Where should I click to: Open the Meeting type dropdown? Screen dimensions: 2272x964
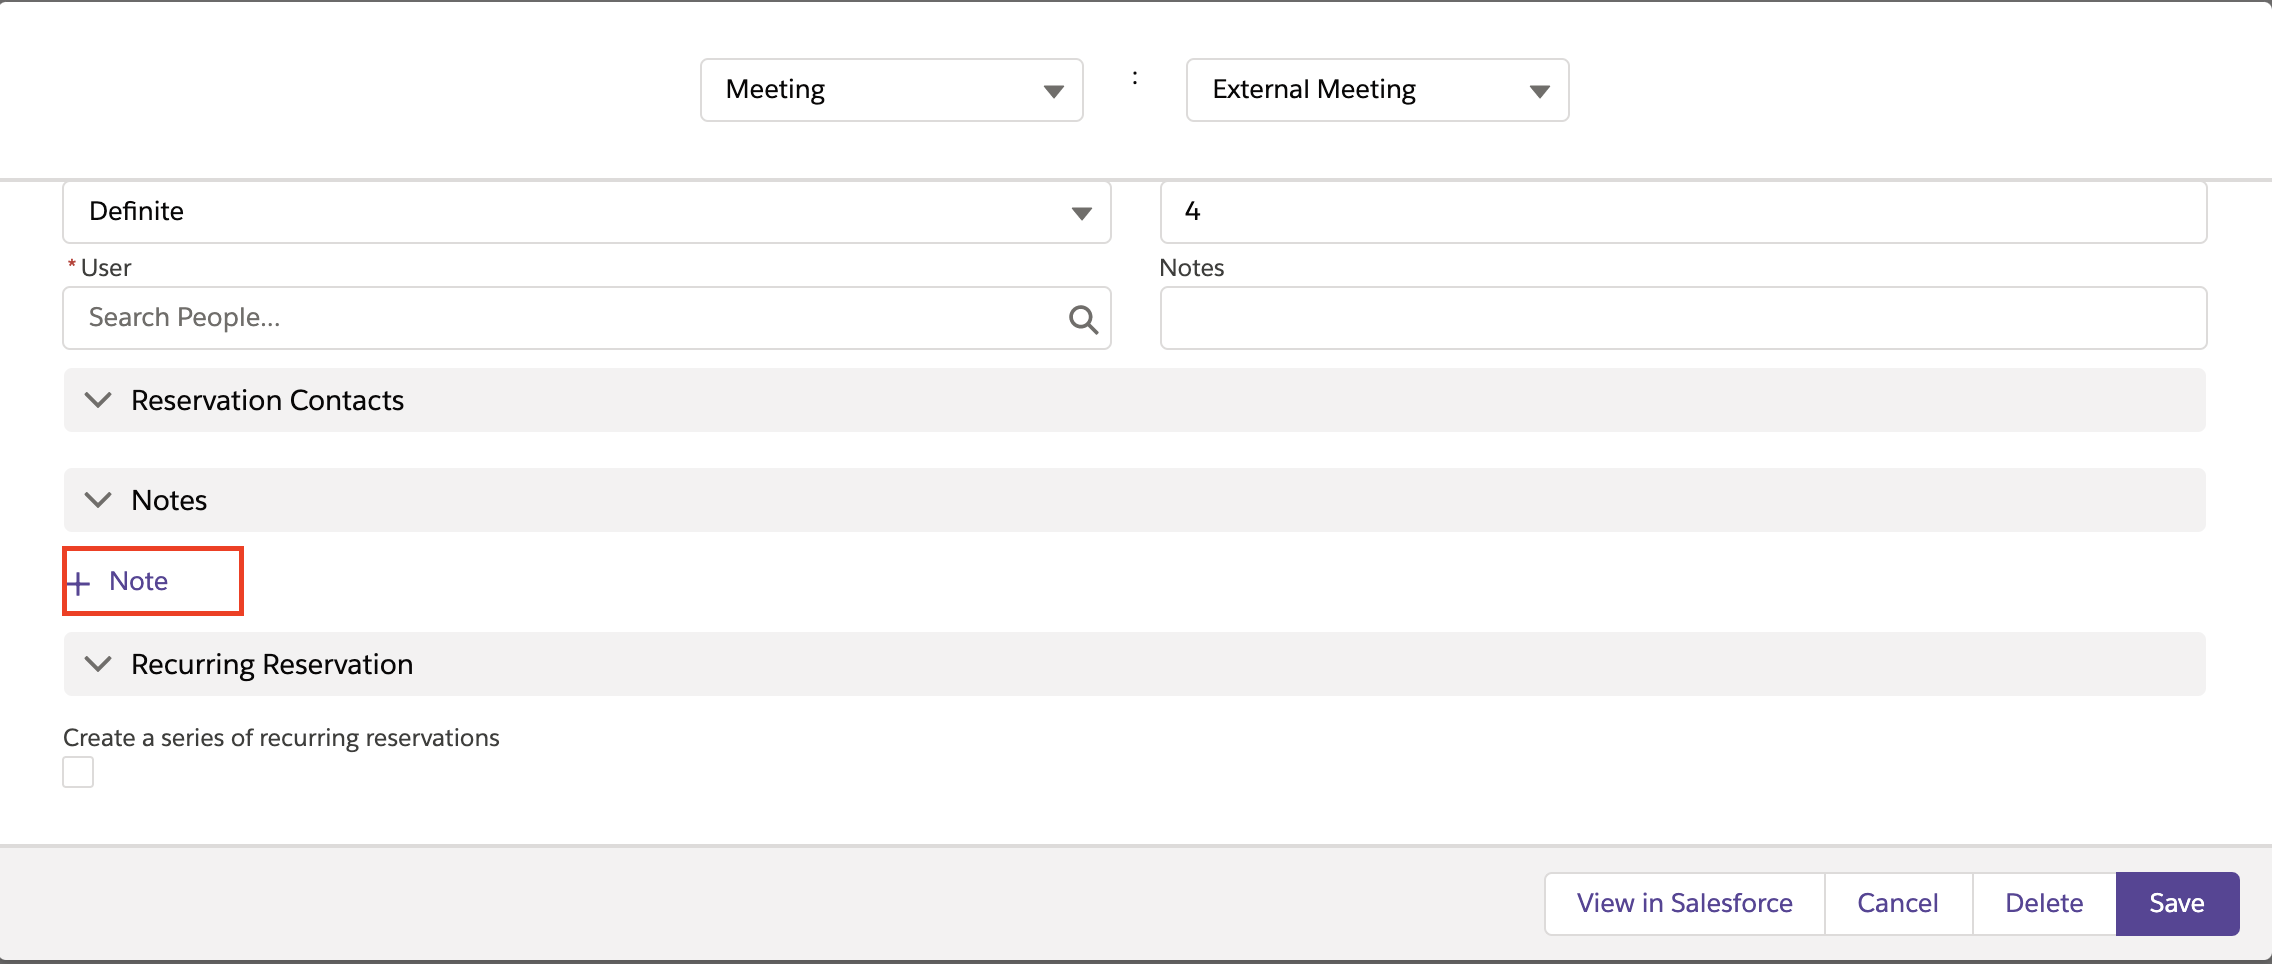[891, 90]
